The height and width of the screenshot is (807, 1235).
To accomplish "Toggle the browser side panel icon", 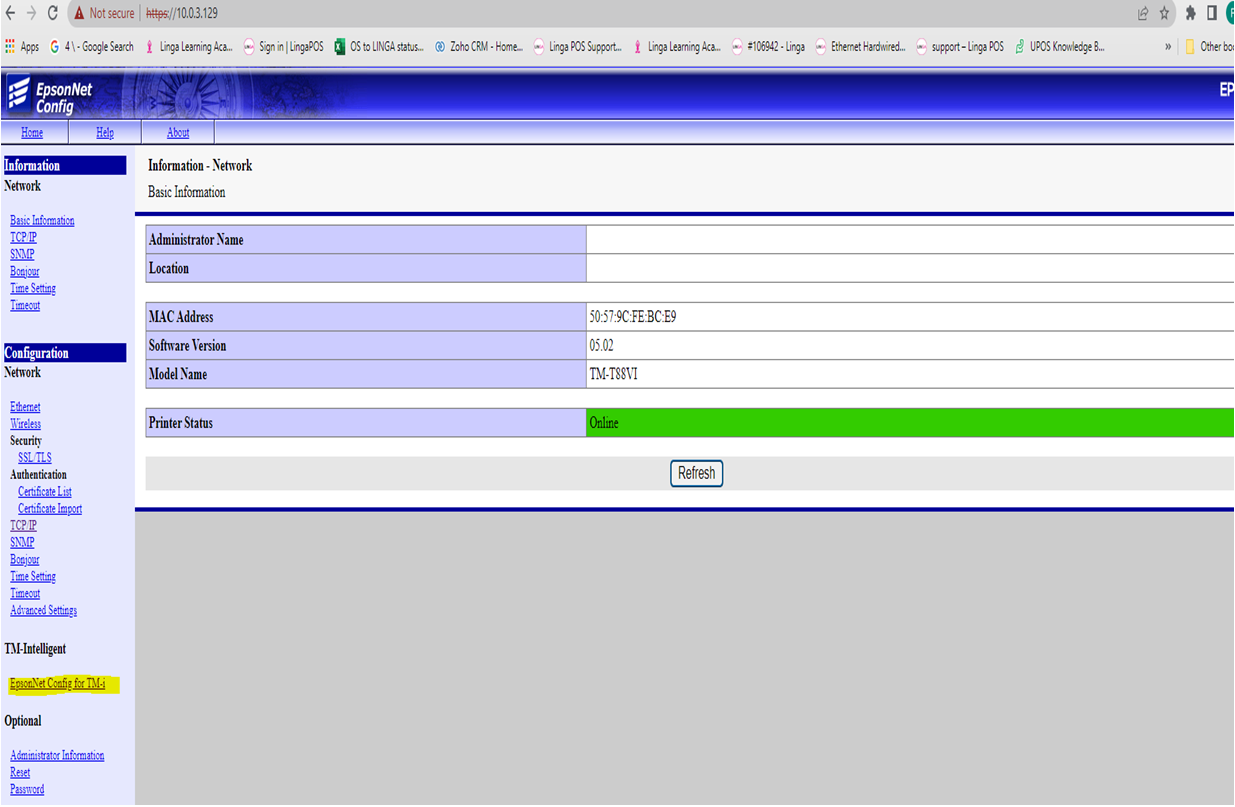I will pyautogui.click(x=1211, y=14).
